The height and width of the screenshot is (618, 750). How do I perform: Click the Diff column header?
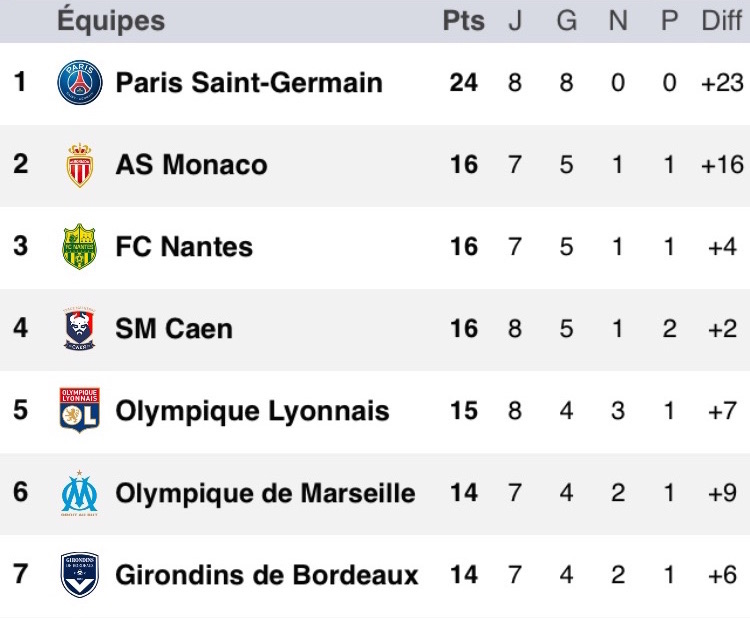click(722, 21)
